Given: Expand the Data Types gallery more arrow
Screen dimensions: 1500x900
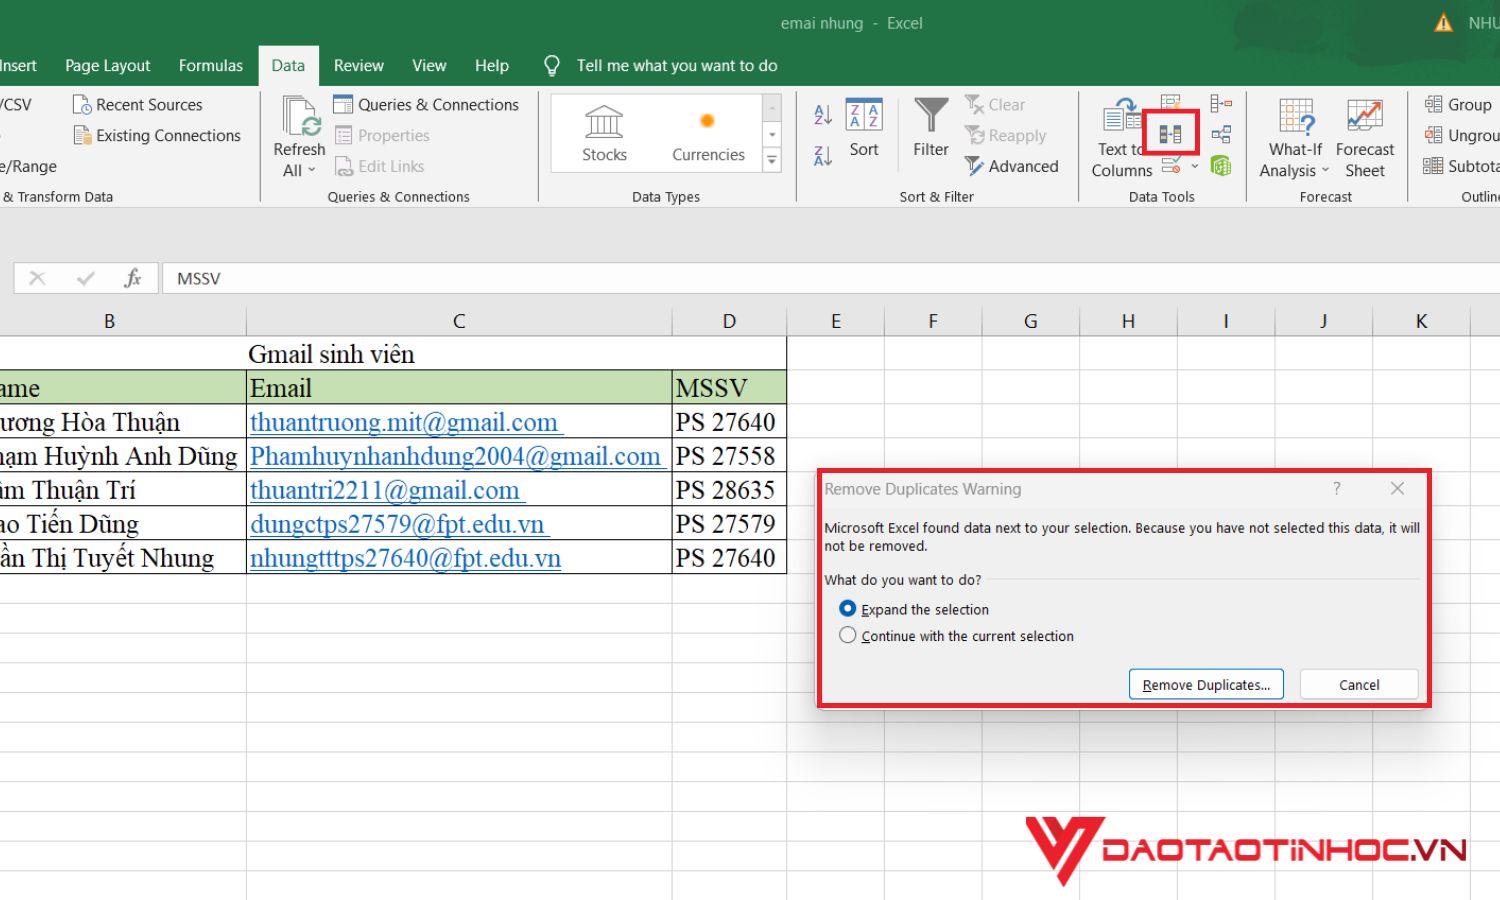Looking at the screenshot, I should [772, 160].
